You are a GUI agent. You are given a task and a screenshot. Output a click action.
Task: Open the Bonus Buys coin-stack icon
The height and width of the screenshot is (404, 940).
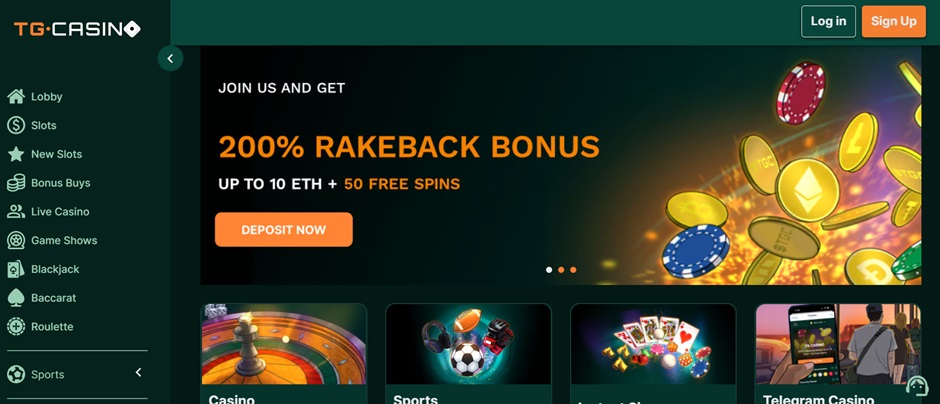(16, 183)
